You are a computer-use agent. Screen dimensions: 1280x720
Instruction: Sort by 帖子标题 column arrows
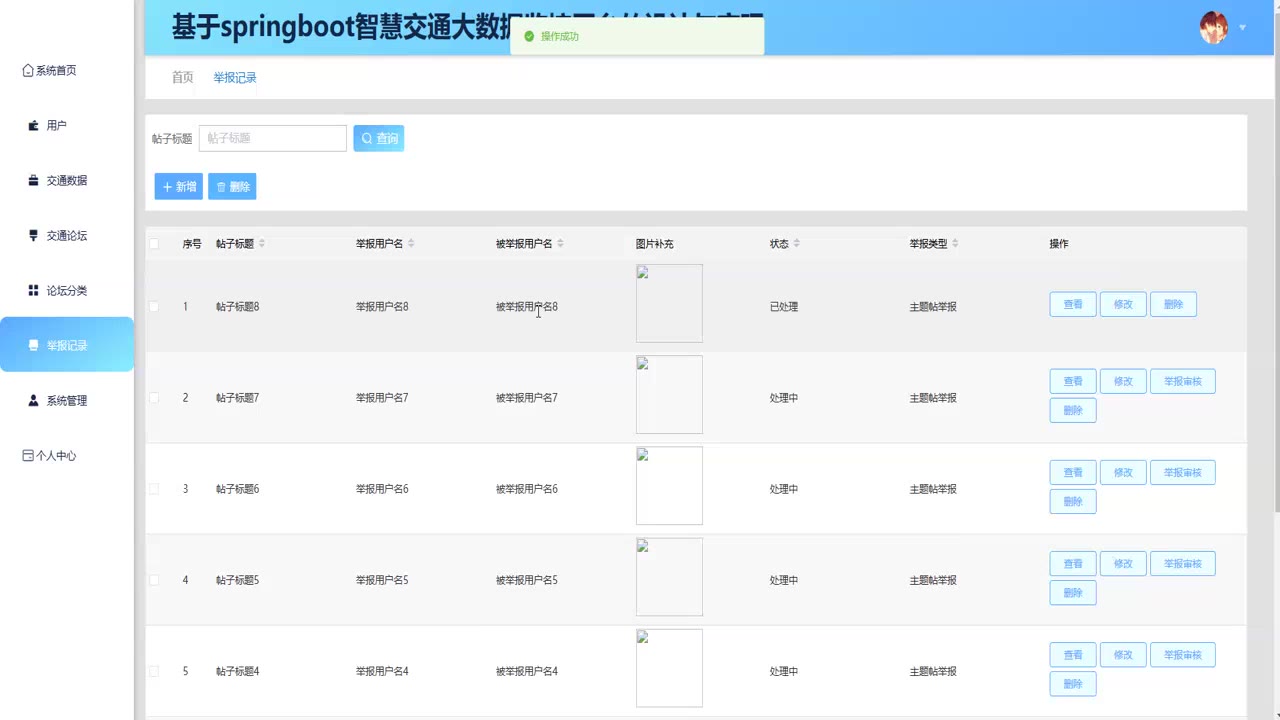(x=262, y=244)
